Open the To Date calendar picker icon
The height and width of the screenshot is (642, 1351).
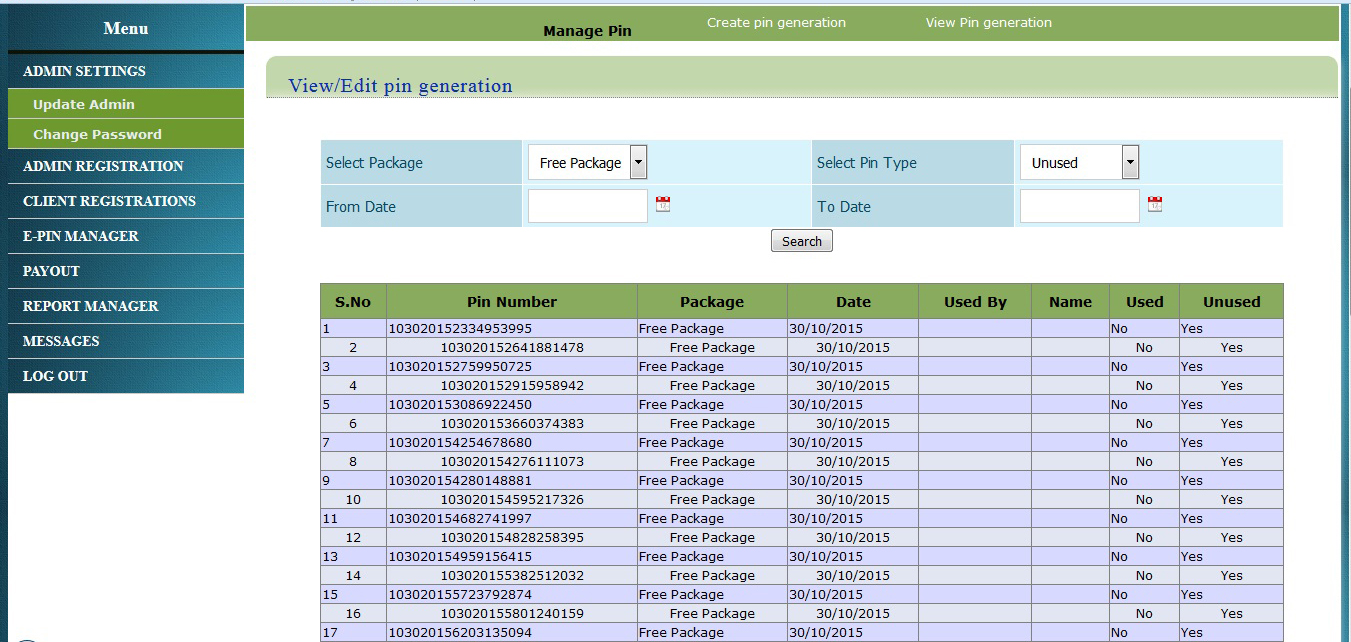point(1155,205)
